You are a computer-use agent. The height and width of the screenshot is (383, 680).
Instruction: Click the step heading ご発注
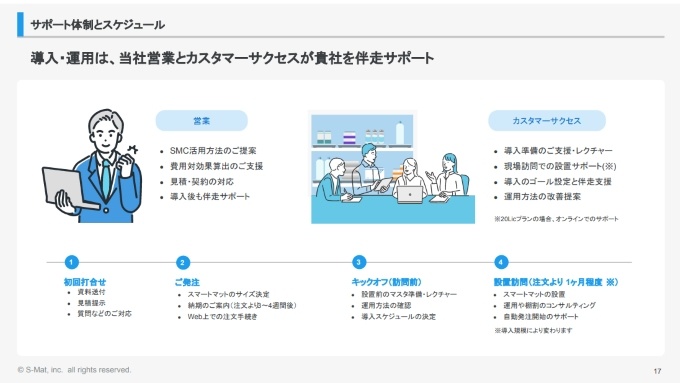[x=187, y=282]
